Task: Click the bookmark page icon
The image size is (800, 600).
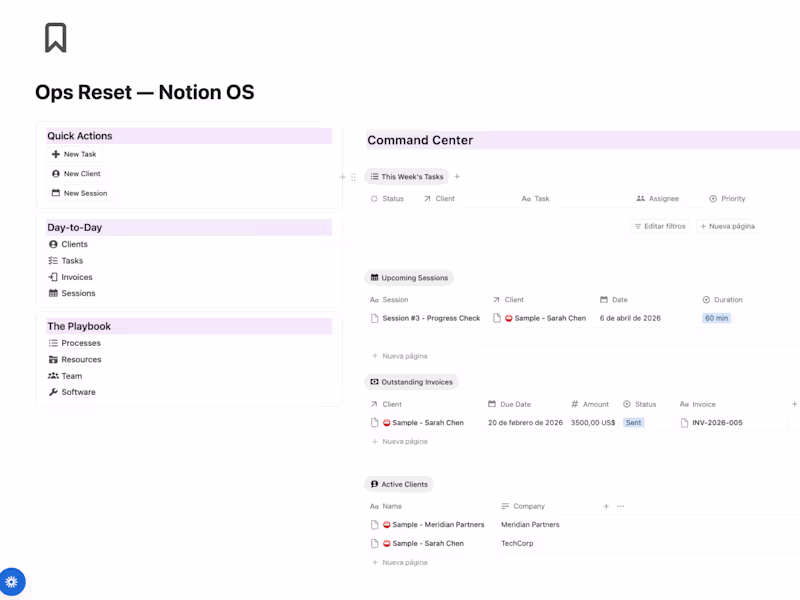Action: coord(56,38)
